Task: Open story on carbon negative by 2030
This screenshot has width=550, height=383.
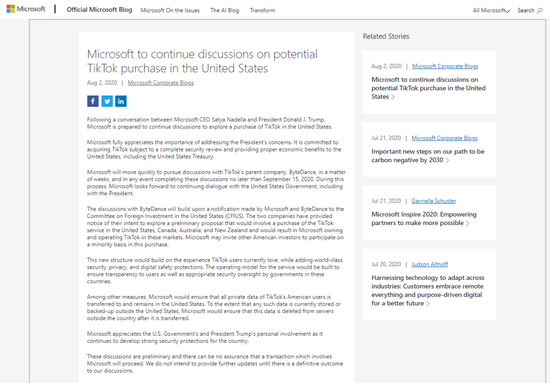Action: tap(428, 156)
